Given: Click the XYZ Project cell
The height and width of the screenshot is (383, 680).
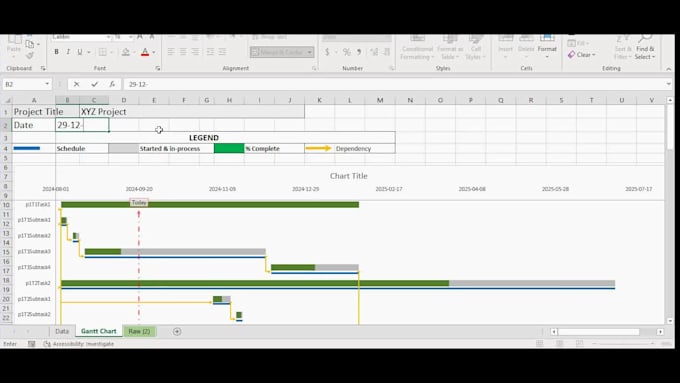Looking at the screenshot, I should point(192,111).
